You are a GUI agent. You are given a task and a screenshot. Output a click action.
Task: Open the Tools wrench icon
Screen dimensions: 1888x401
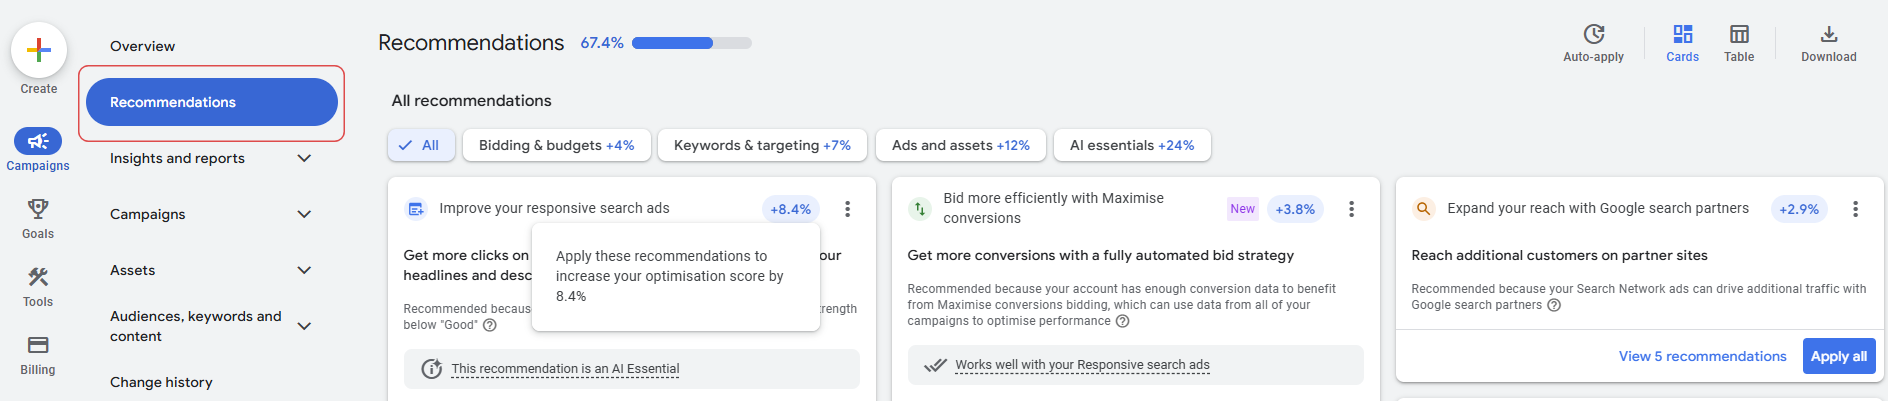(x=38, y=277)
